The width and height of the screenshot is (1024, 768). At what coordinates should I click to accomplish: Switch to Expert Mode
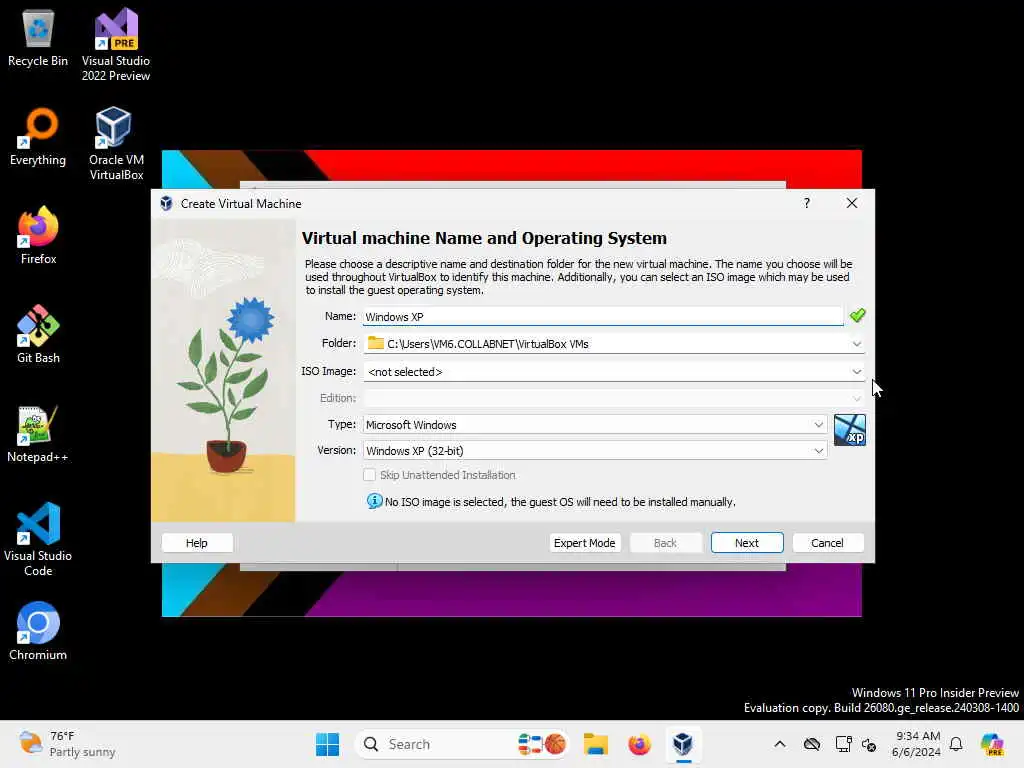pyautogui.click(x=584, y=543)
